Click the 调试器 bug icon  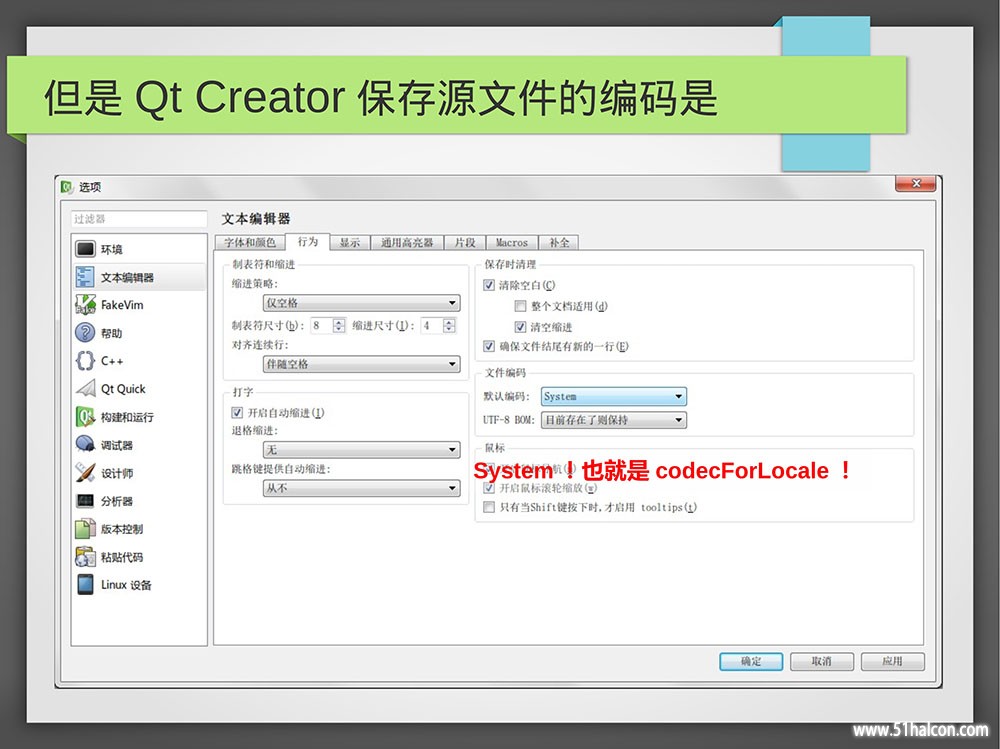coord(85,445)
